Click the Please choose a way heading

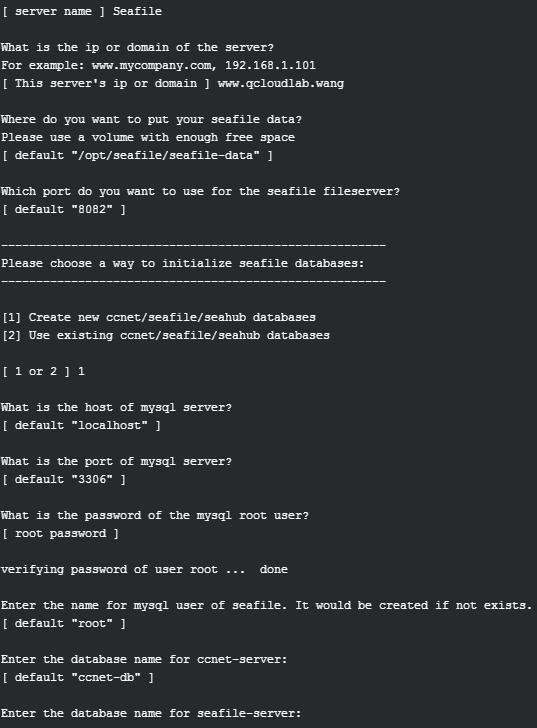(x=183, y=263)
